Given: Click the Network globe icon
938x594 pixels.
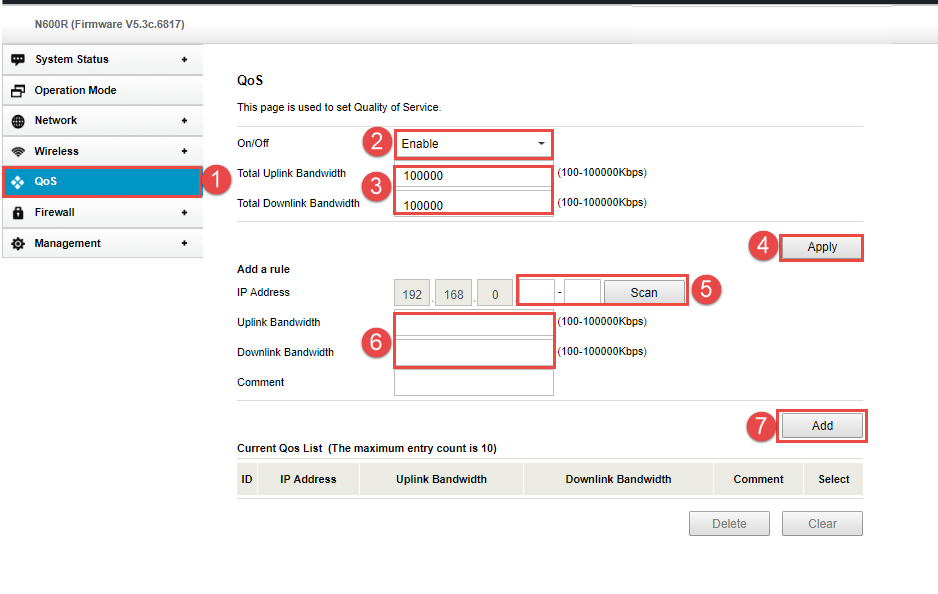Looking at the screenshot, I should pos(18,121).
